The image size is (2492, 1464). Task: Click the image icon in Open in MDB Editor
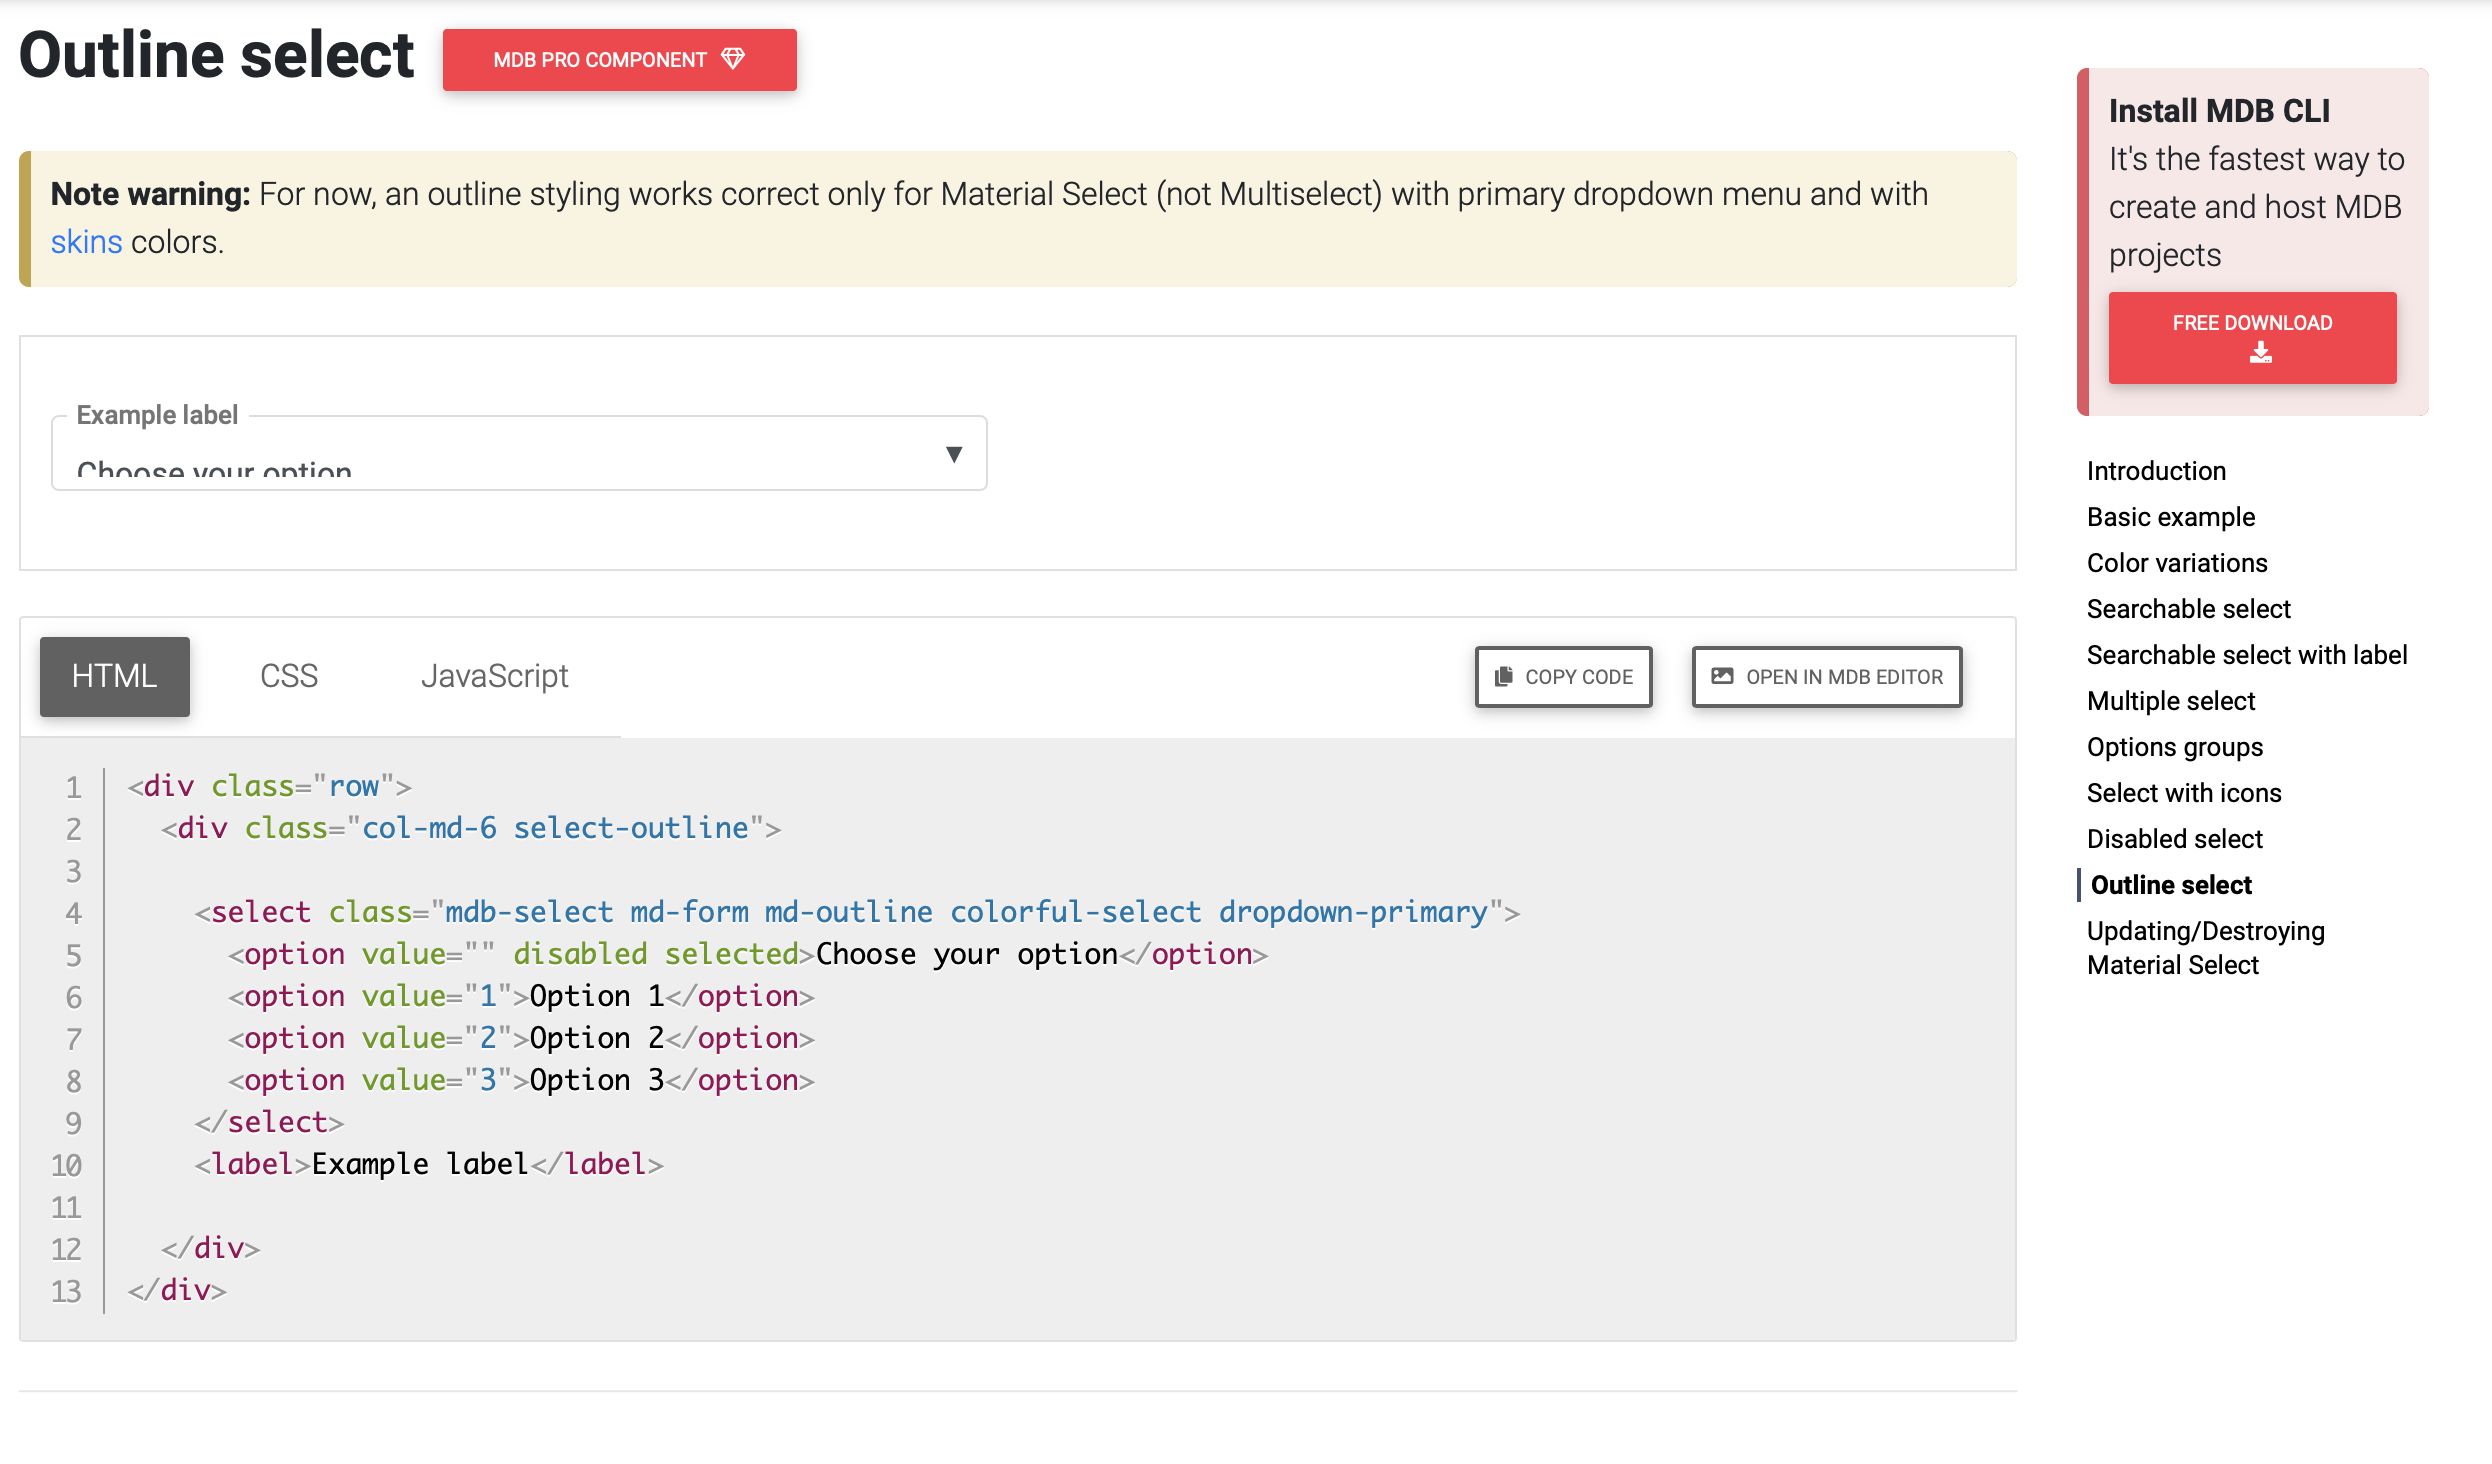point(1722,676)
